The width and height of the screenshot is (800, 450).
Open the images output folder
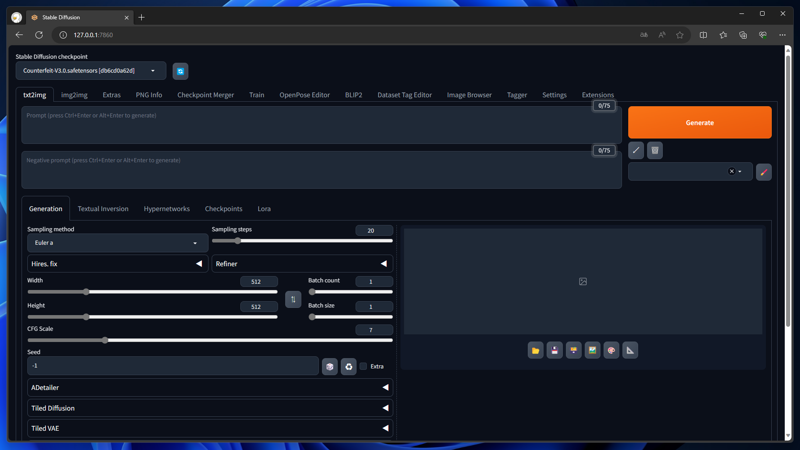click(535, 351)
